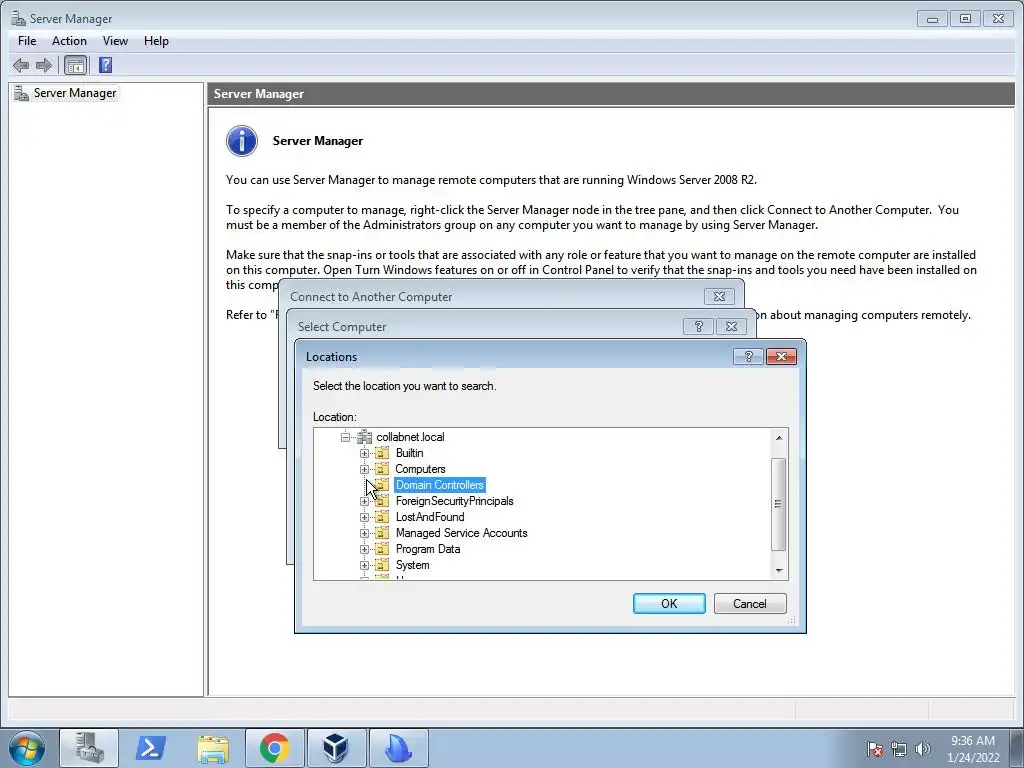Click the Back arrow toolbar icon
This screenshot has height=768, width=1024.
point(21,65)
